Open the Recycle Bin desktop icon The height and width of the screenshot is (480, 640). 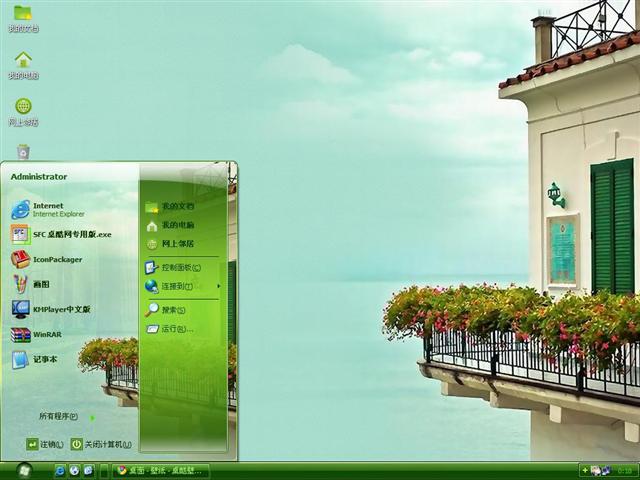click(23, 151)
